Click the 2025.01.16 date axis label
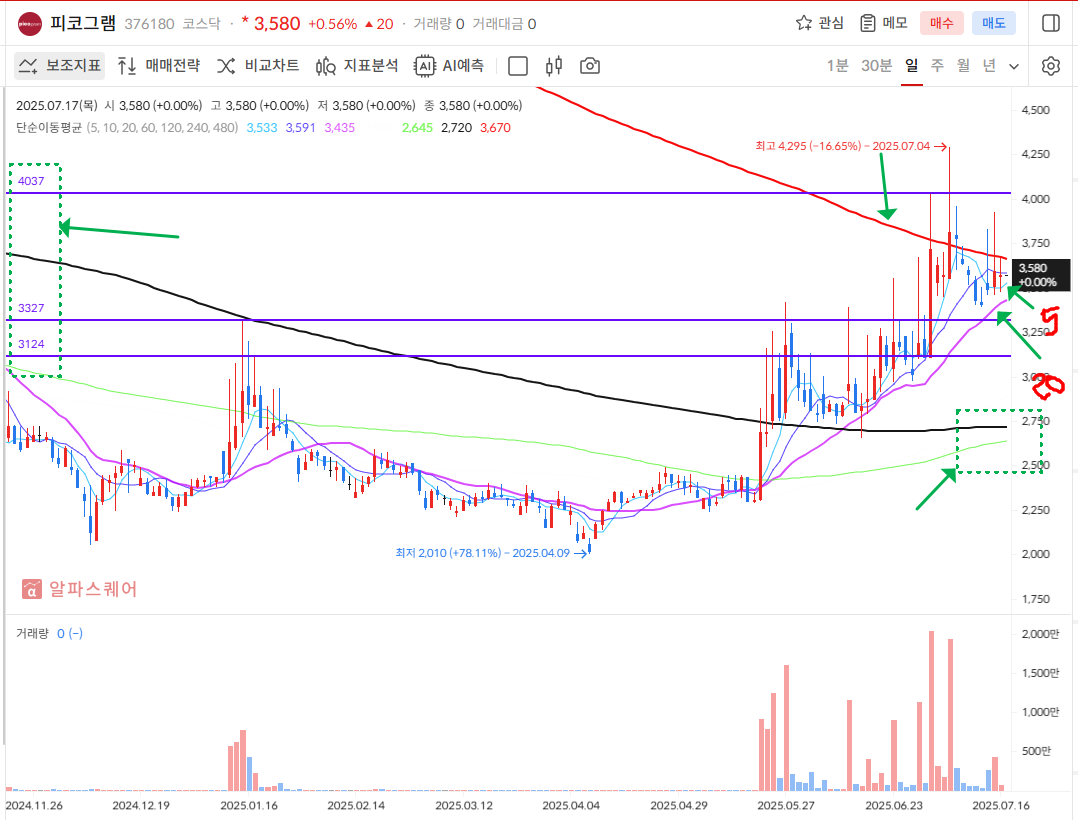The image size is (1078, 820). coord(249,806)
